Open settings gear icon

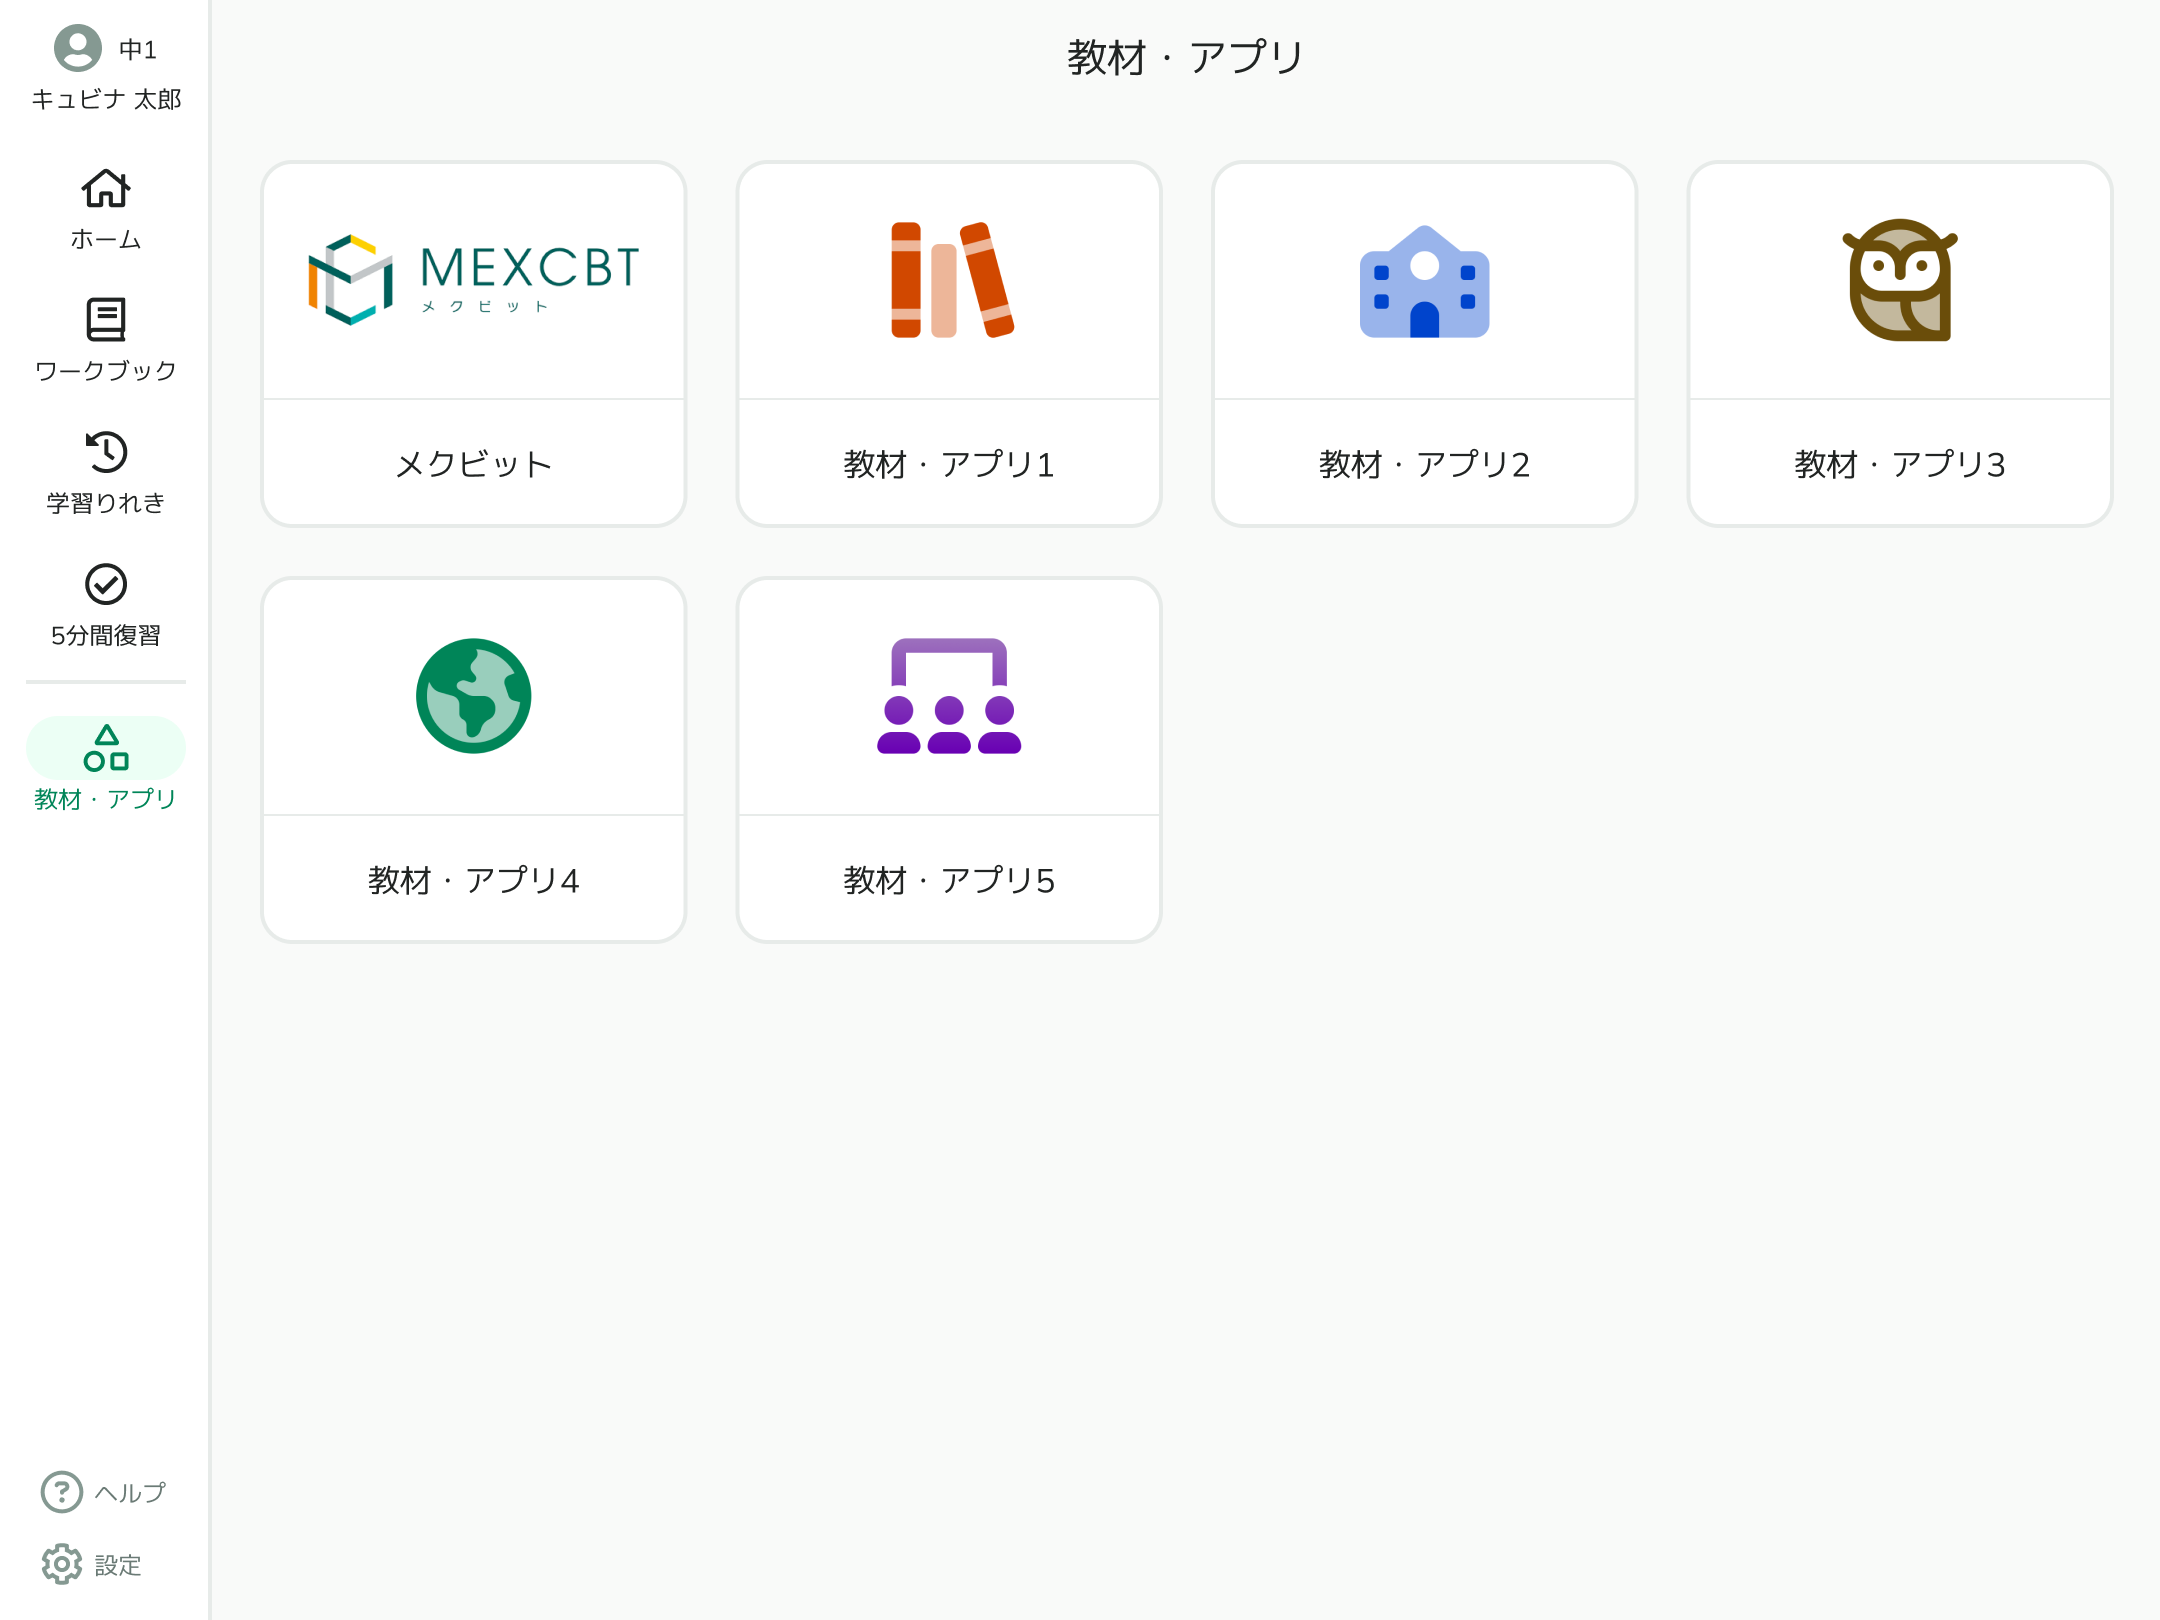[x=62, y=1564]
